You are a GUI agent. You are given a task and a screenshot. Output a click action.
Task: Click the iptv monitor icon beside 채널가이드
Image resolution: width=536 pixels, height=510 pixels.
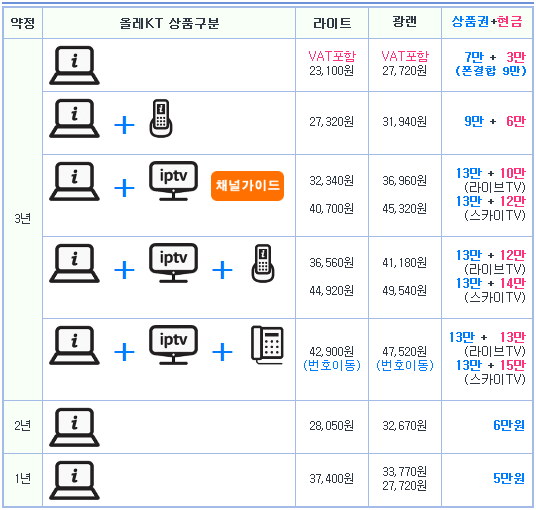[173, 181]
